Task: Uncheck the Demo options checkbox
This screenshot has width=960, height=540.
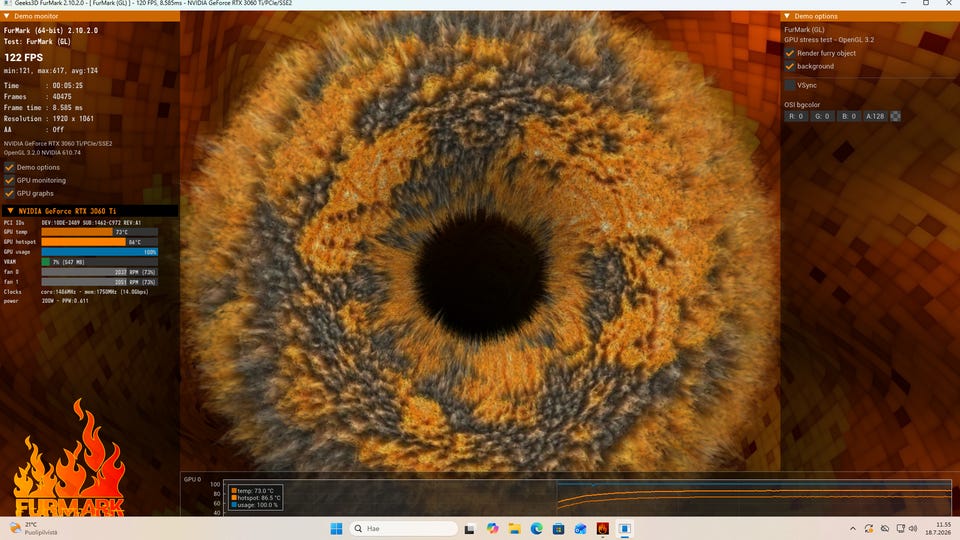Action: 9,167
